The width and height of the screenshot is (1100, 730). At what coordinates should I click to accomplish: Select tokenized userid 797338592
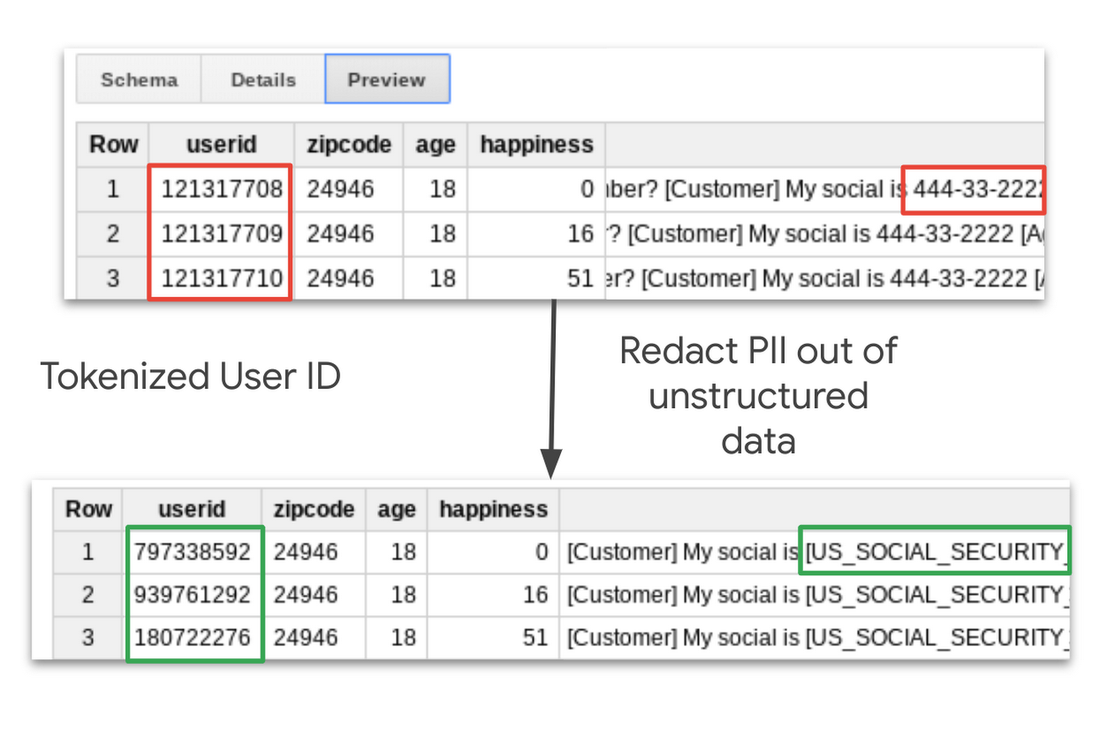pos(192,553)
